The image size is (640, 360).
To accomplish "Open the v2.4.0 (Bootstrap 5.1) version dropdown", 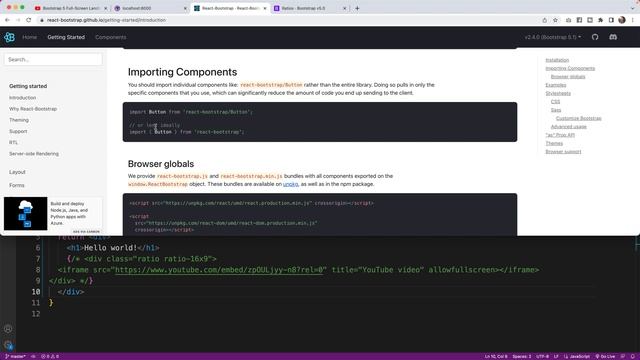I will (553, 37).
